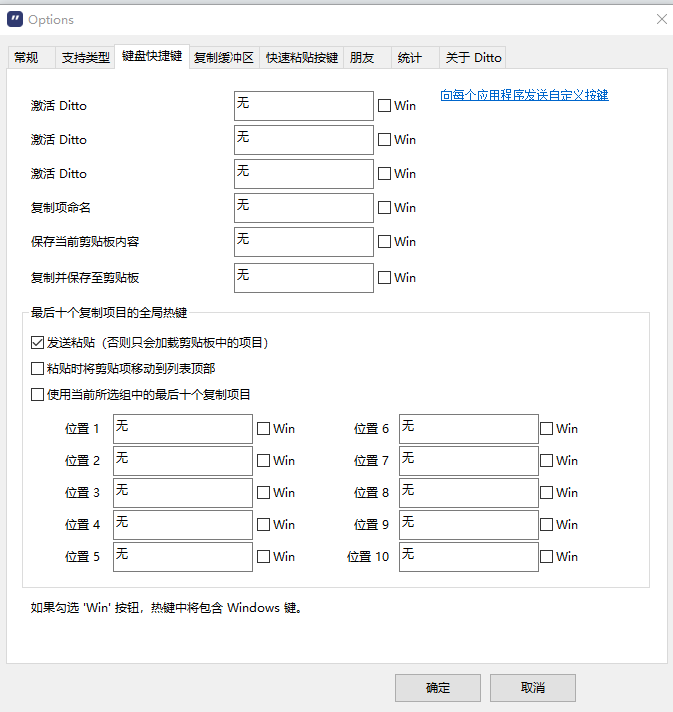Image resolution: width=673 pixels, height=712 pixels.
Task: Click the 位置 4 hotkey field
Action: tap(183, 525)
